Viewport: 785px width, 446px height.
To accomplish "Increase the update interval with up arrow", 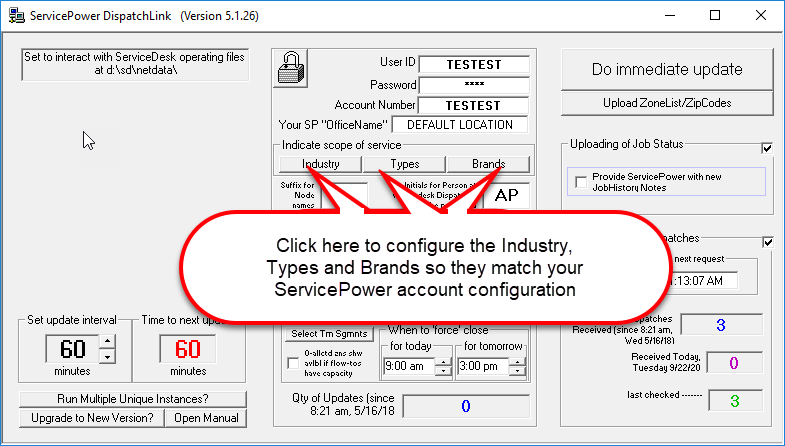I will pos(109,343).
